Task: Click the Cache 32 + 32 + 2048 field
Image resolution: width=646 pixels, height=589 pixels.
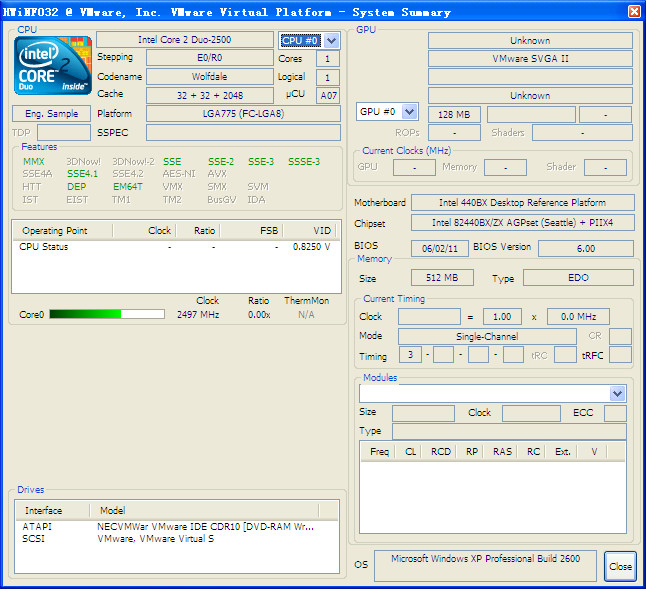Action: [x=210, y=96]
